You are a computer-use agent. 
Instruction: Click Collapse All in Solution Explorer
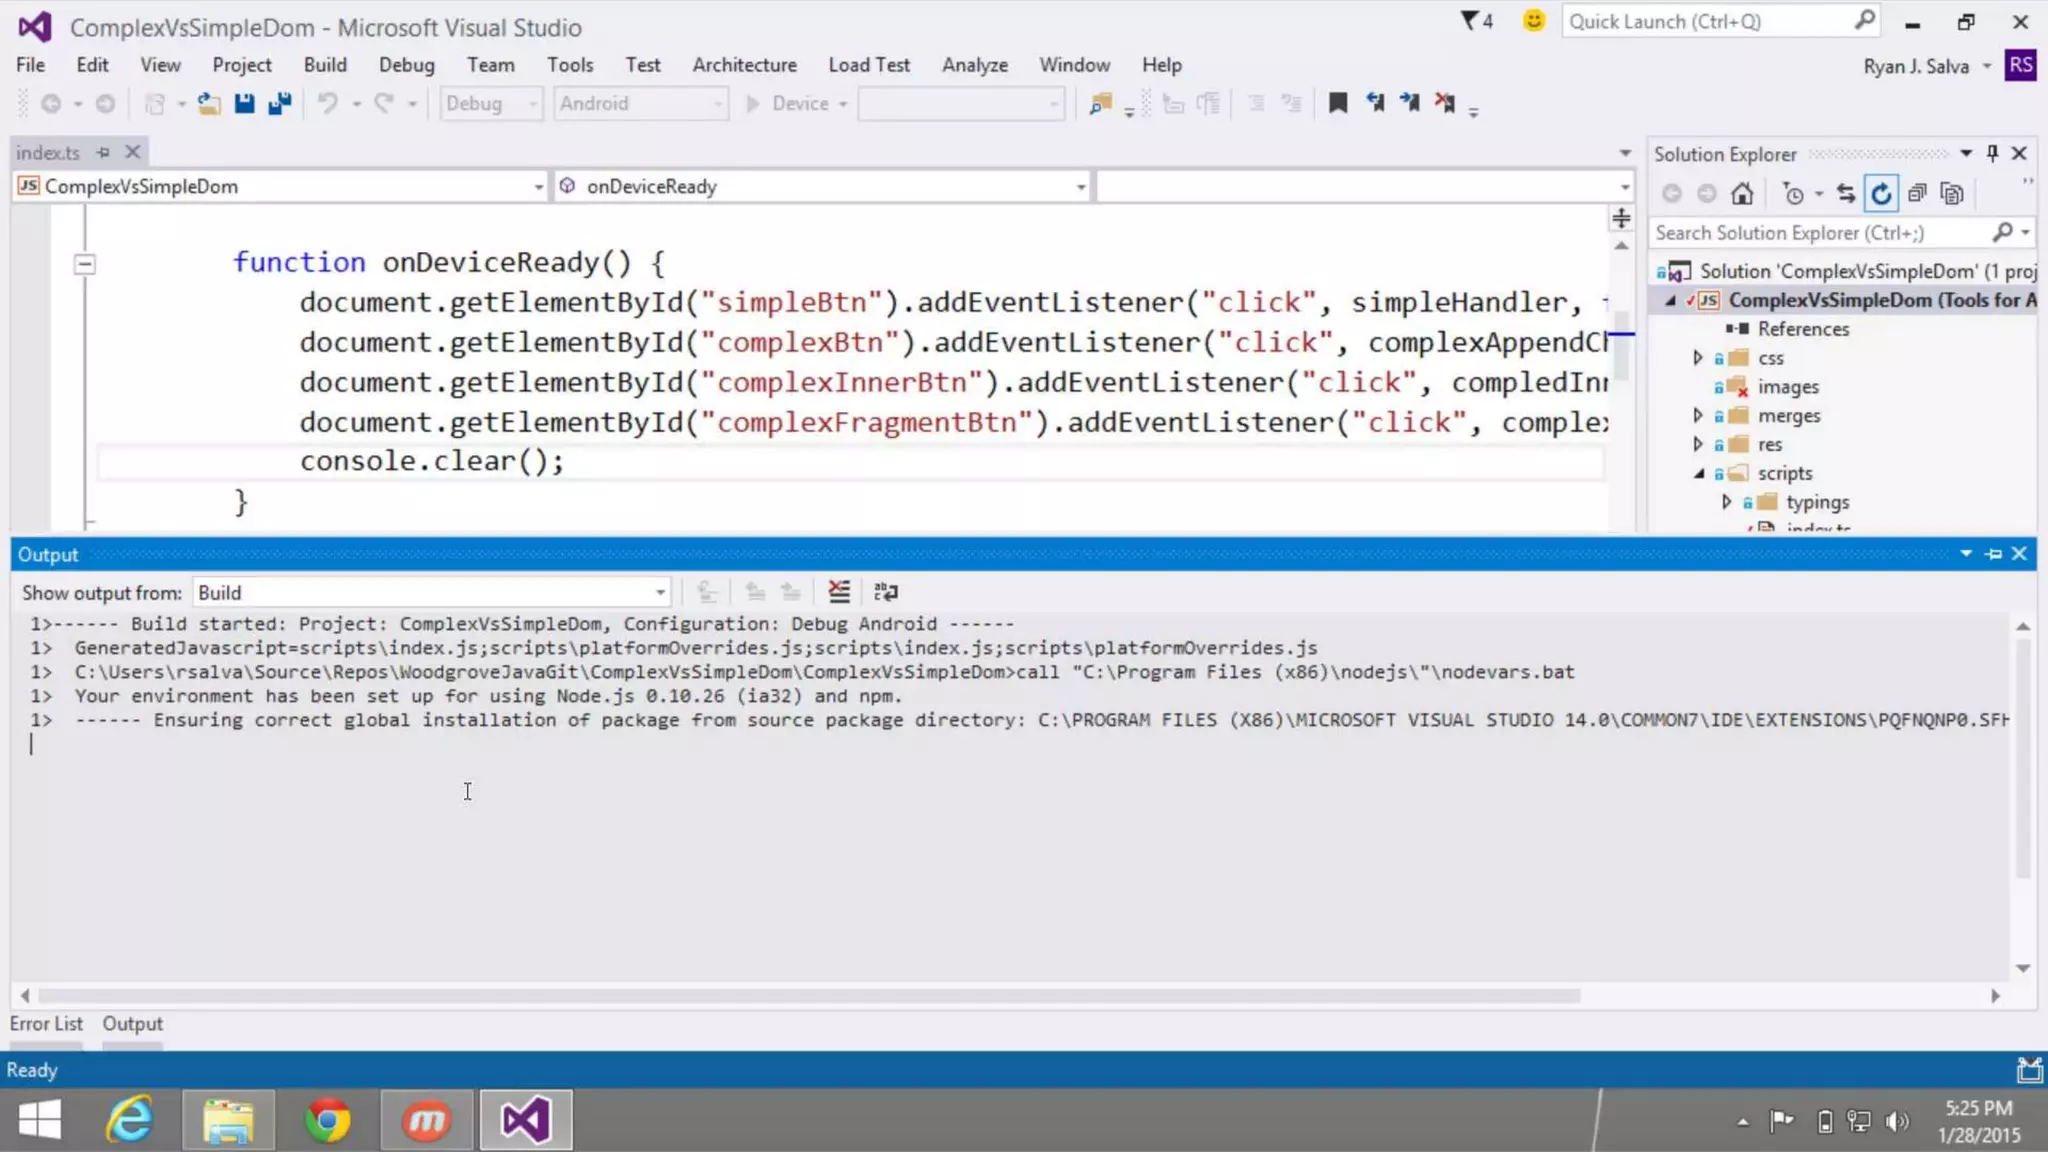1916,194
